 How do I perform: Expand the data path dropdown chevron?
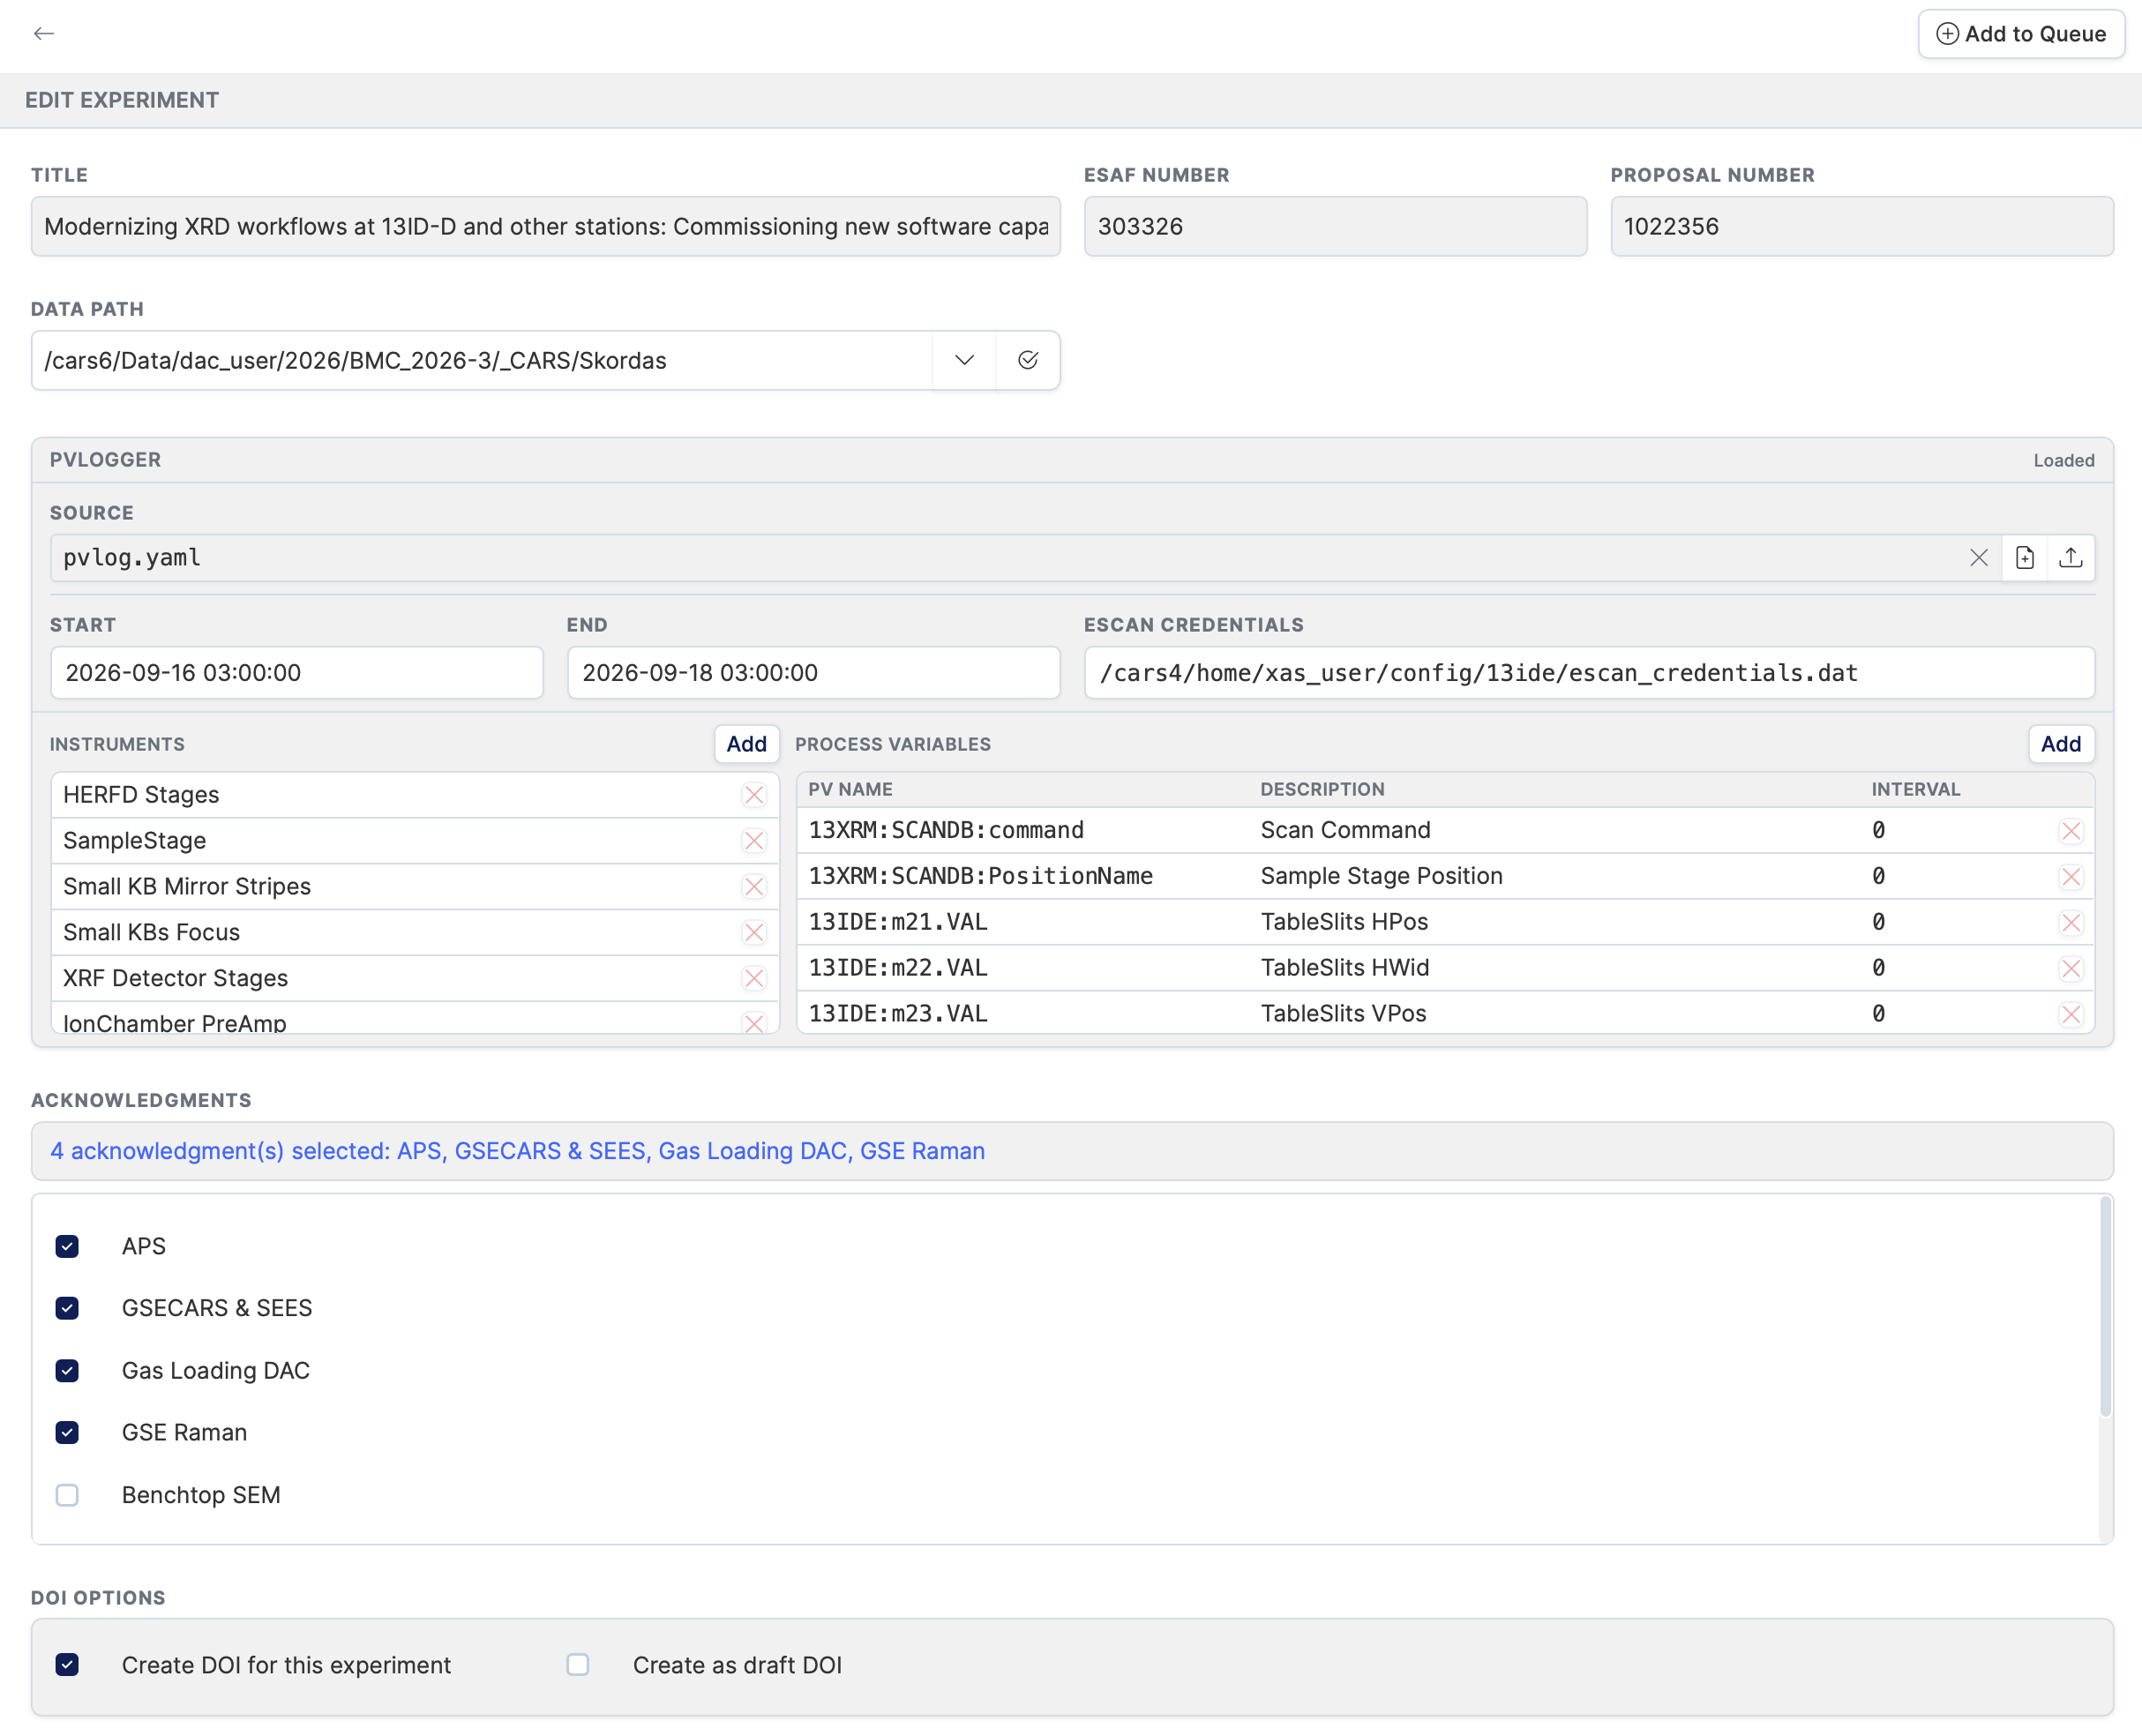964,360
